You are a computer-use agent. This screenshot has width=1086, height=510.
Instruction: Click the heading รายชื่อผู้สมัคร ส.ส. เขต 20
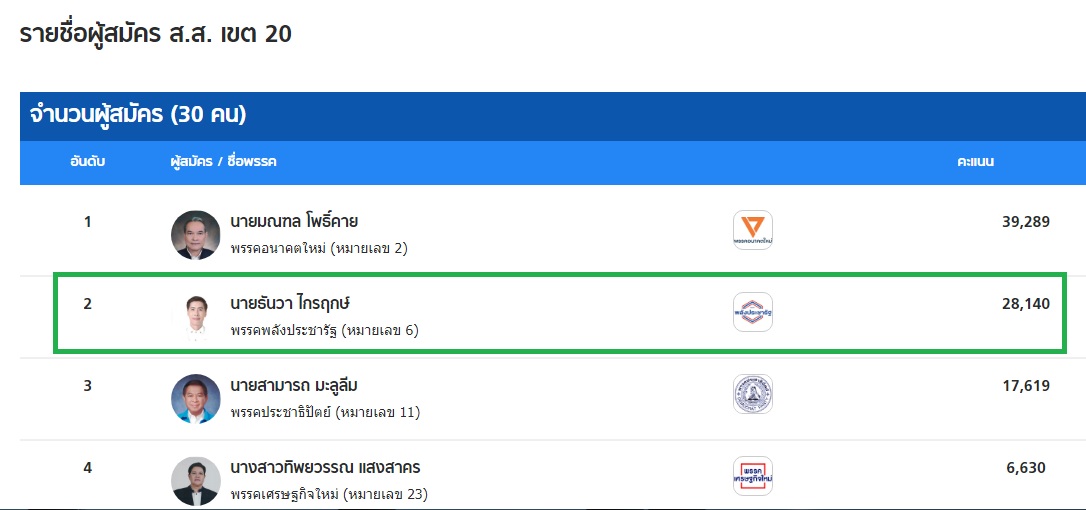pos(156,34)
